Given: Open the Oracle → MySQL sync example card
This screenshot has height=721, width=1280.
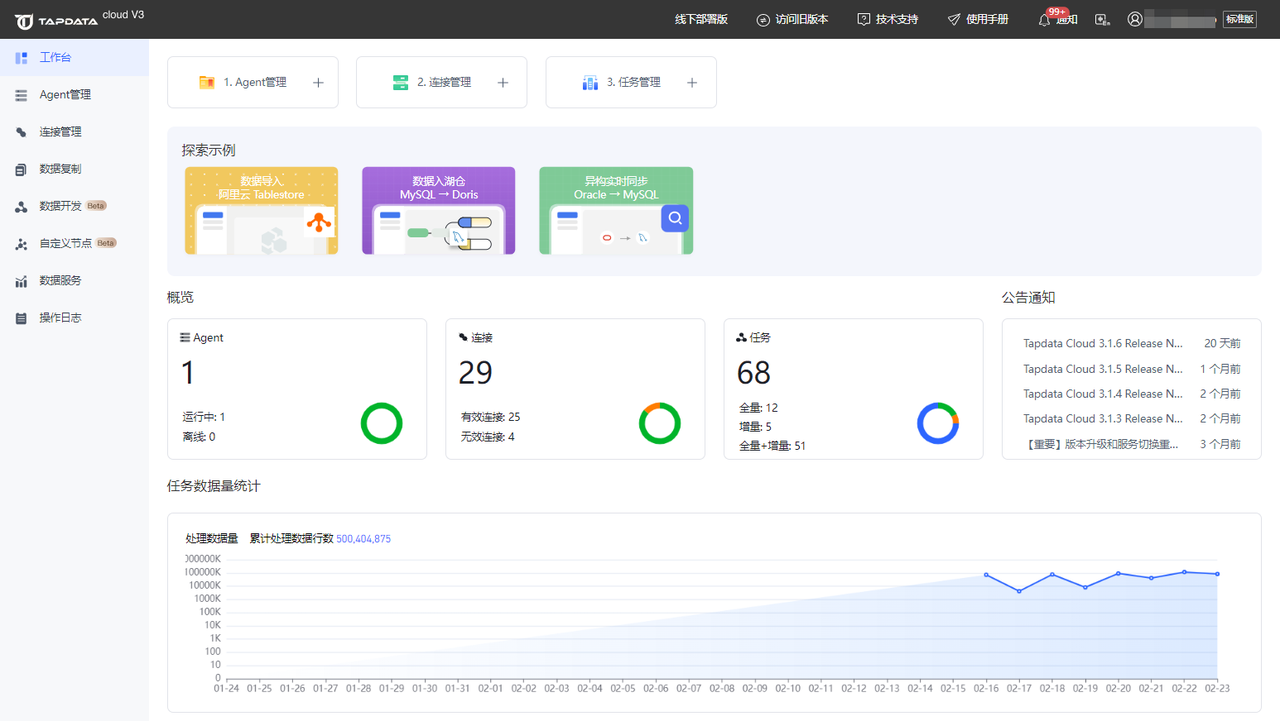Looking at the screenshot, I should 616,210.
